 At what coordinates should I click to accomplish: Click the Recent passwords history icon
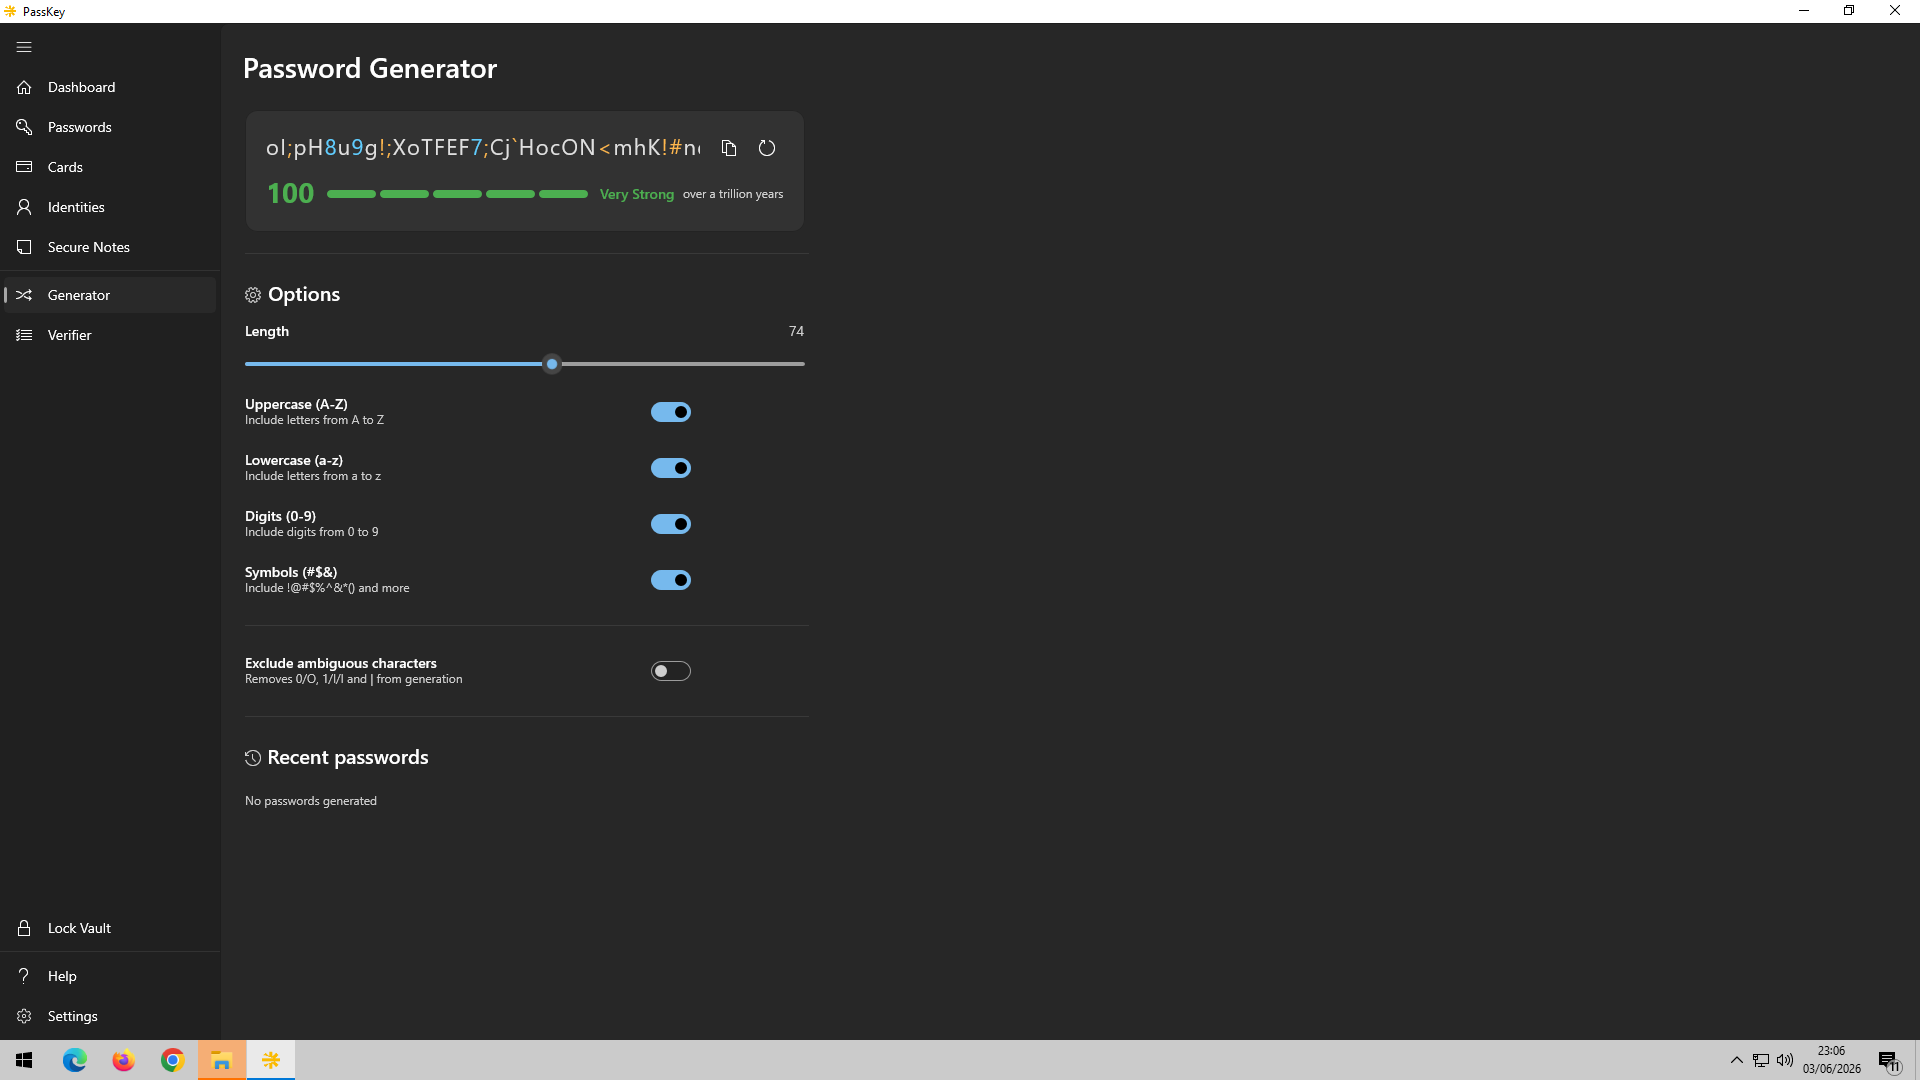[x=253, y=758]
